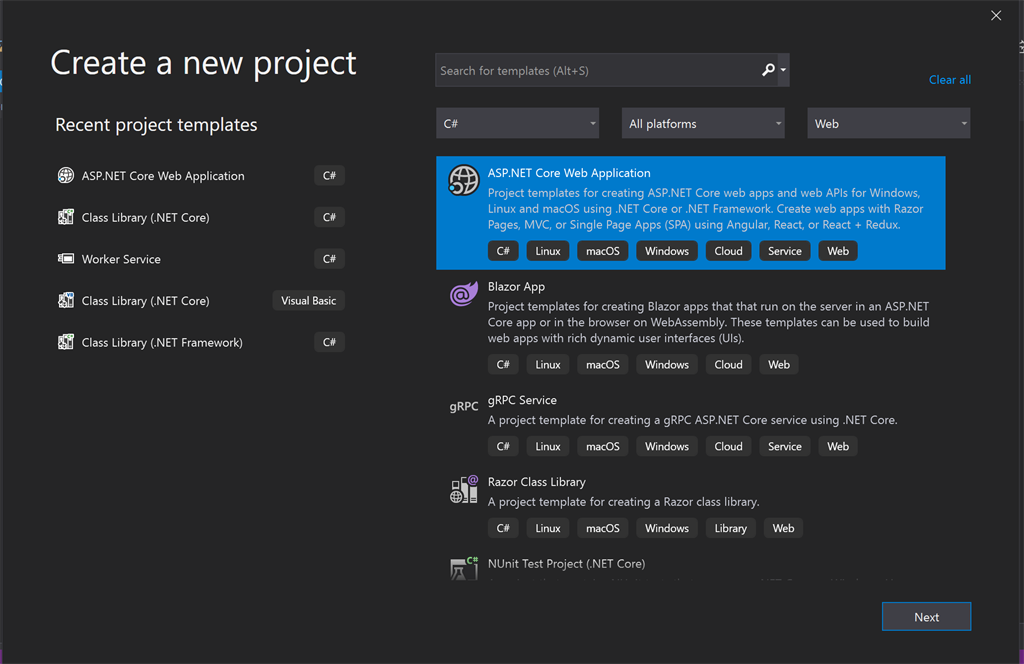Click the ASP.NET Core Web Application globe icon
Screen dimensions: 1024x664
[463, 180]
